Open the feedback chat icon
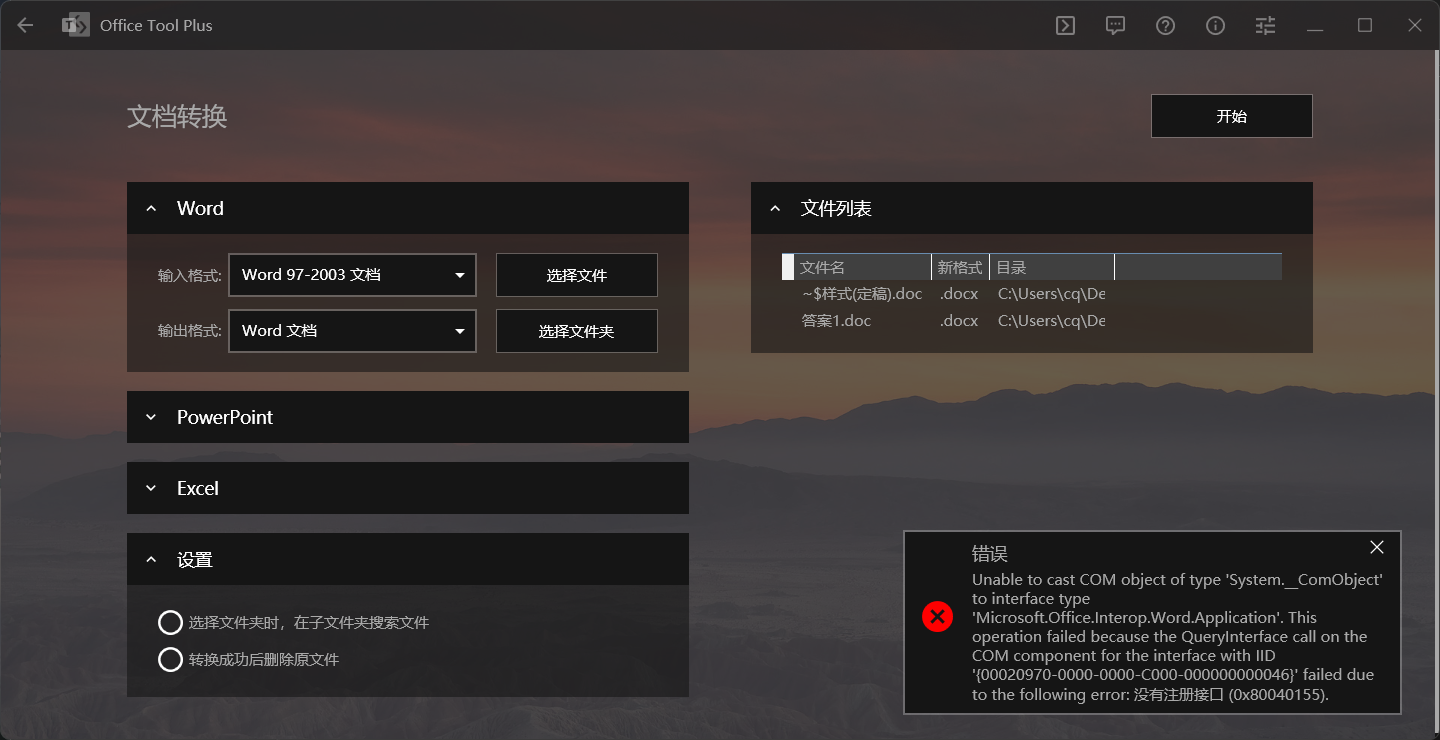 1115,26
